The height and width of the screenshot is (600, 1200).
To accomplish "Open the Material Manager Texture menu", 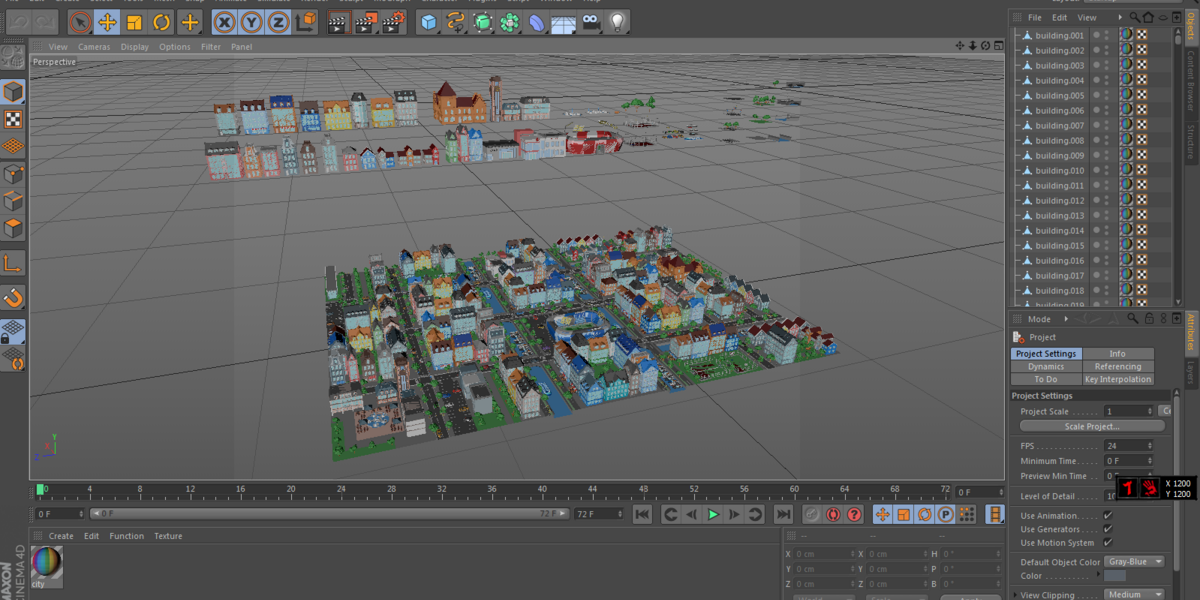I will point(168,536).
